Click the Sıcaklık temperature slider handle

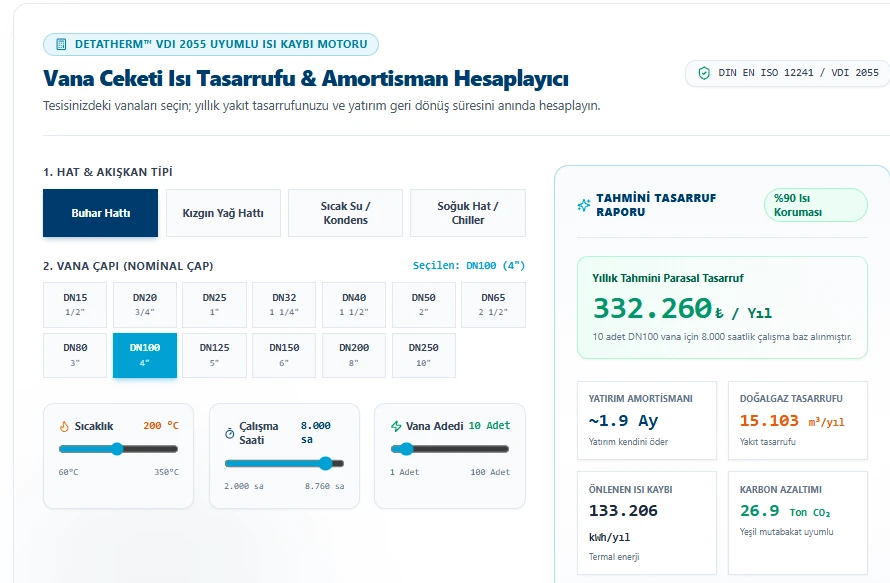[117, 449]
